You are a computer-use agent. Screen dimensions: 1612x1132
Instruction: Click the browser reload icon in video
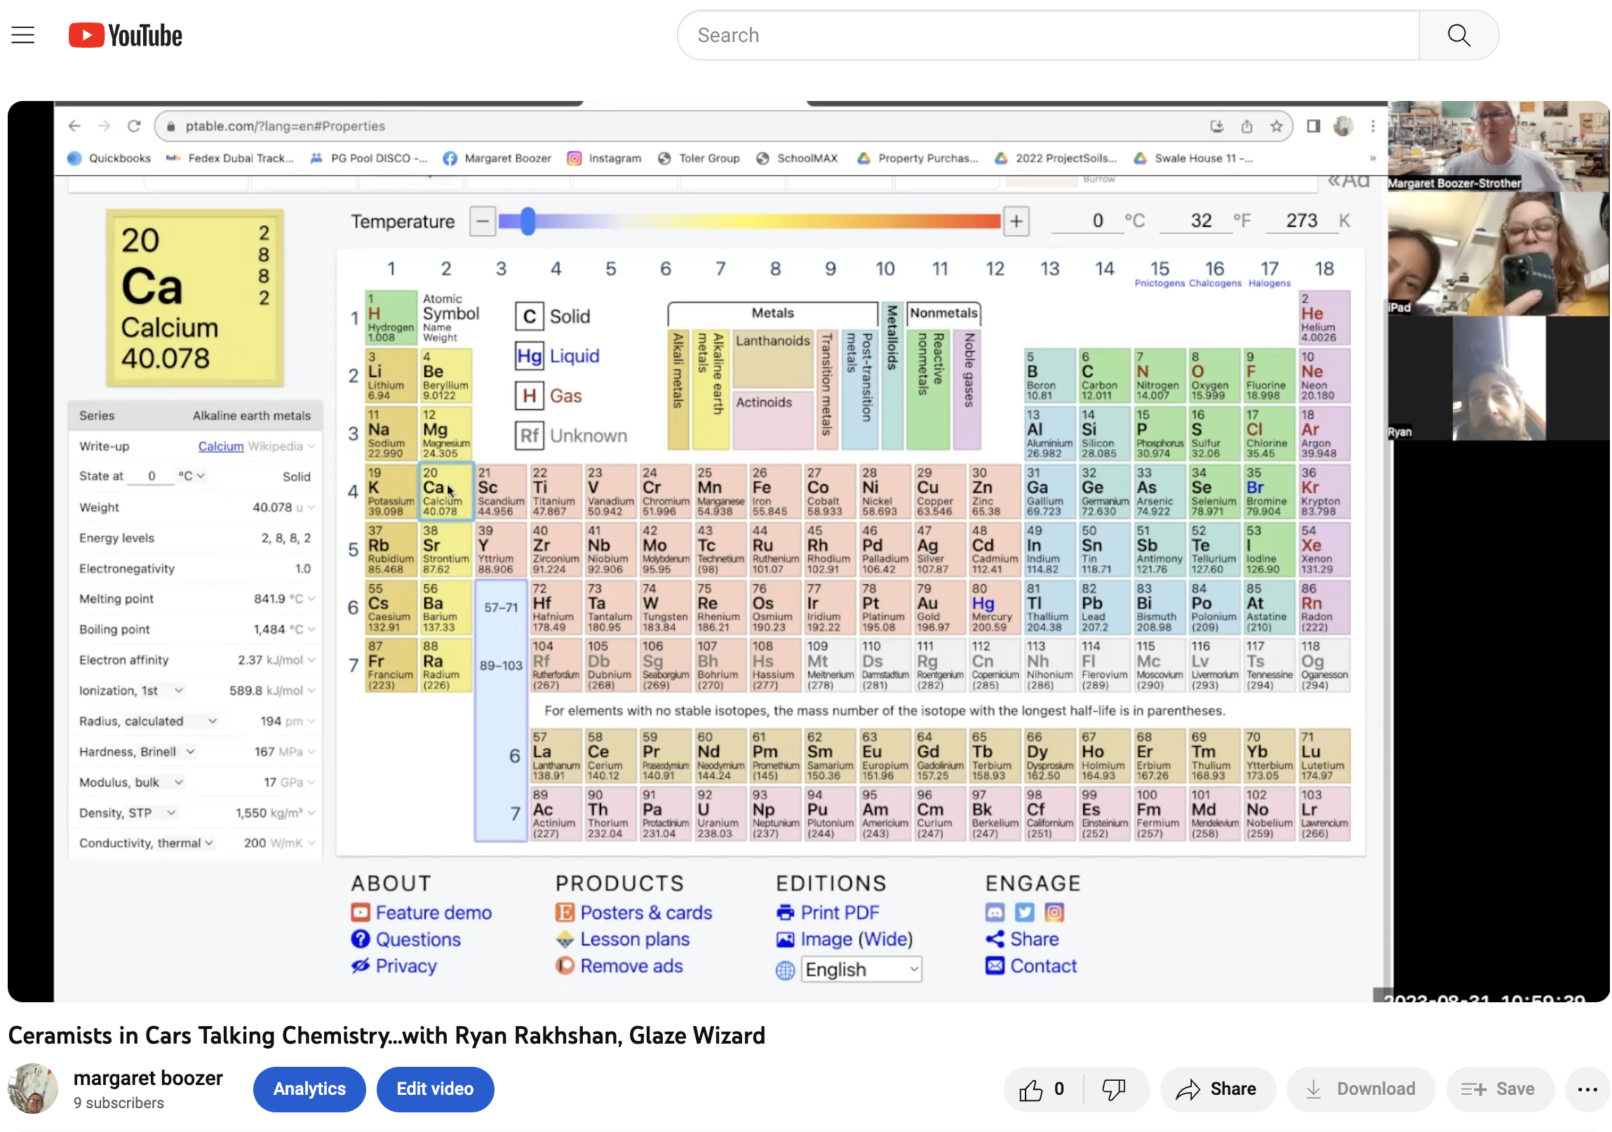coord(134,126)
